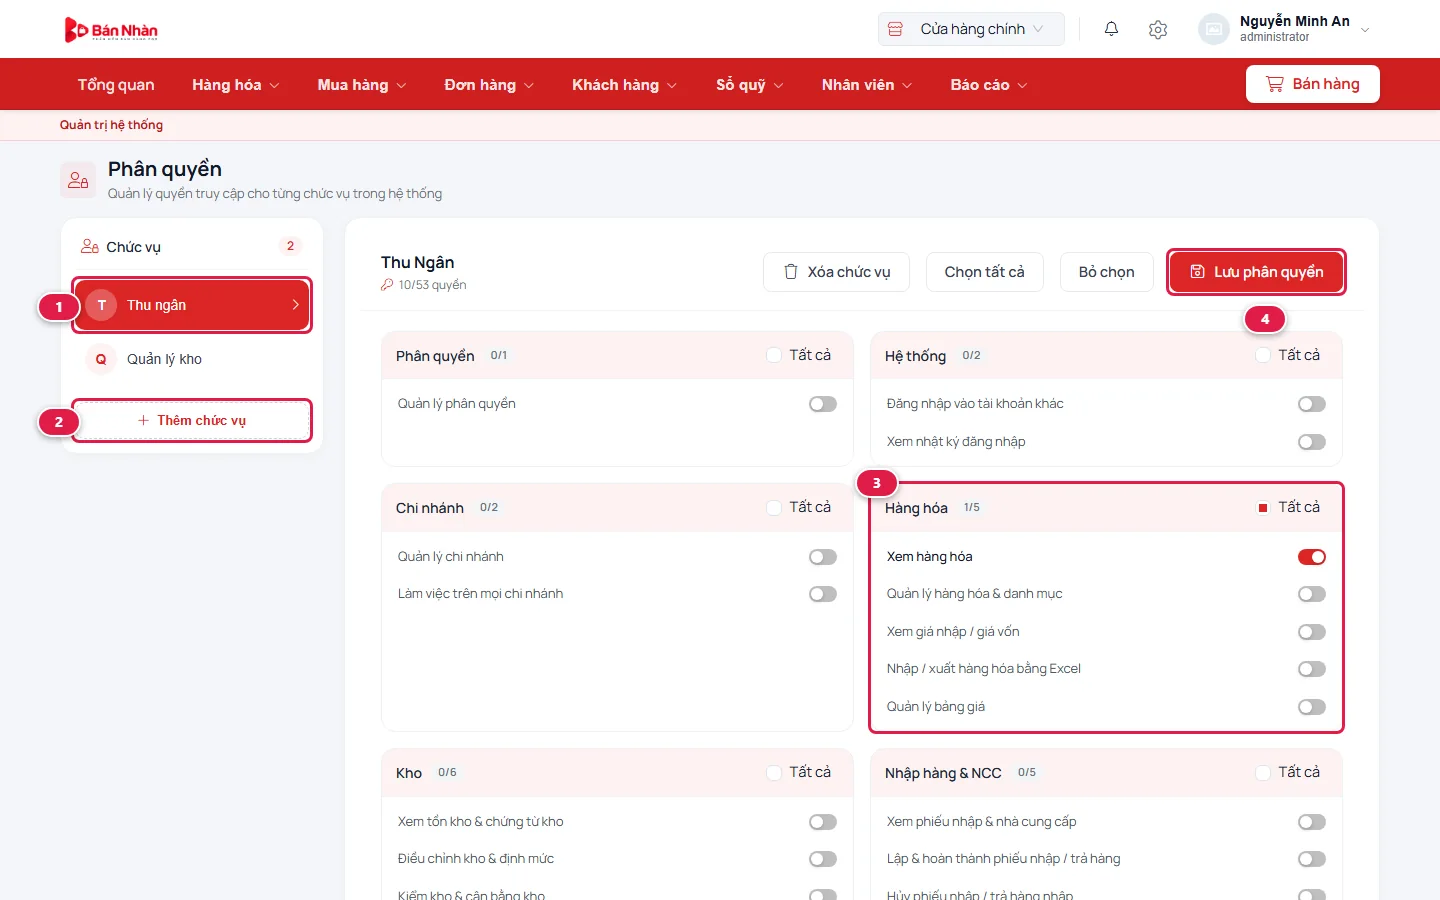Enable Quản lý bảng giá switch

pos(1312,707)
